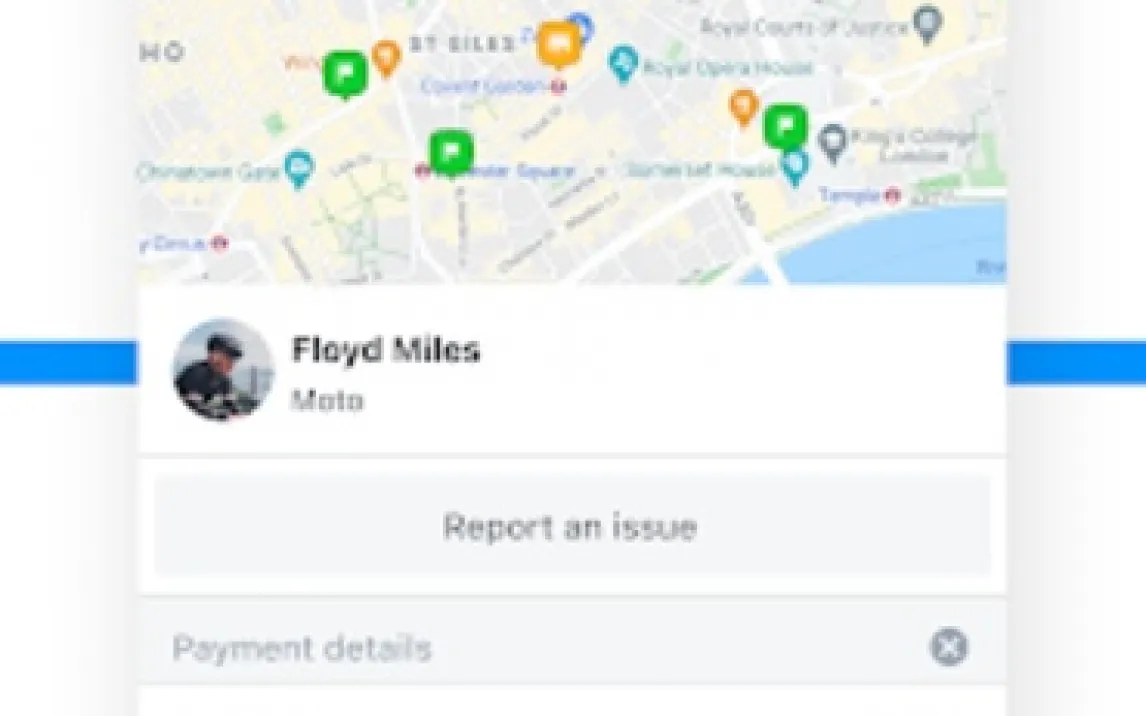
Task: Click the green flag marker near Somerset House
Action: [786, 127]
